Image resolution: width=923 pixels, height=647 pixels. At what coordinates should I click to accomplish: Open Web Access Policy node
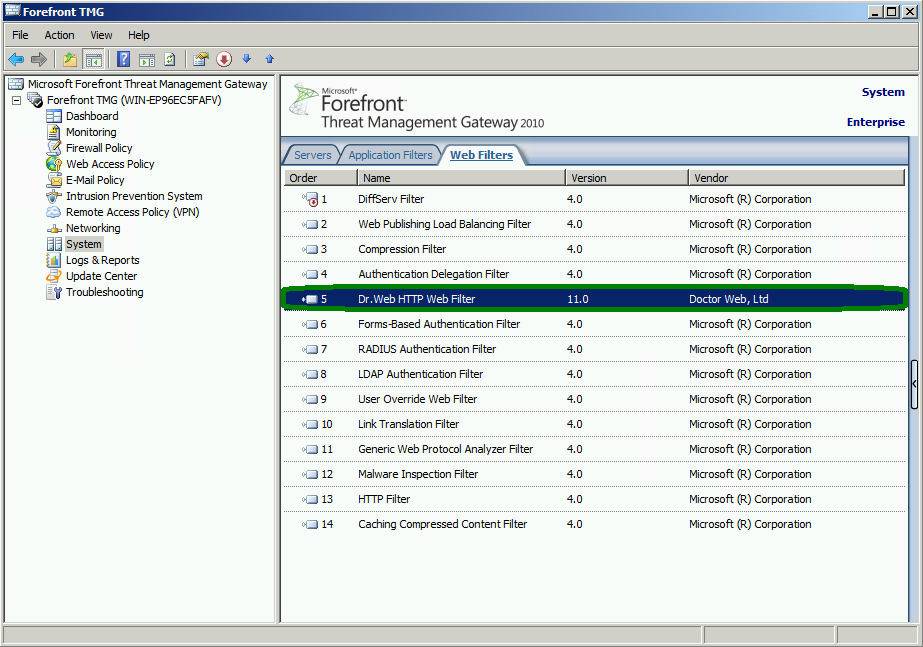110,164
